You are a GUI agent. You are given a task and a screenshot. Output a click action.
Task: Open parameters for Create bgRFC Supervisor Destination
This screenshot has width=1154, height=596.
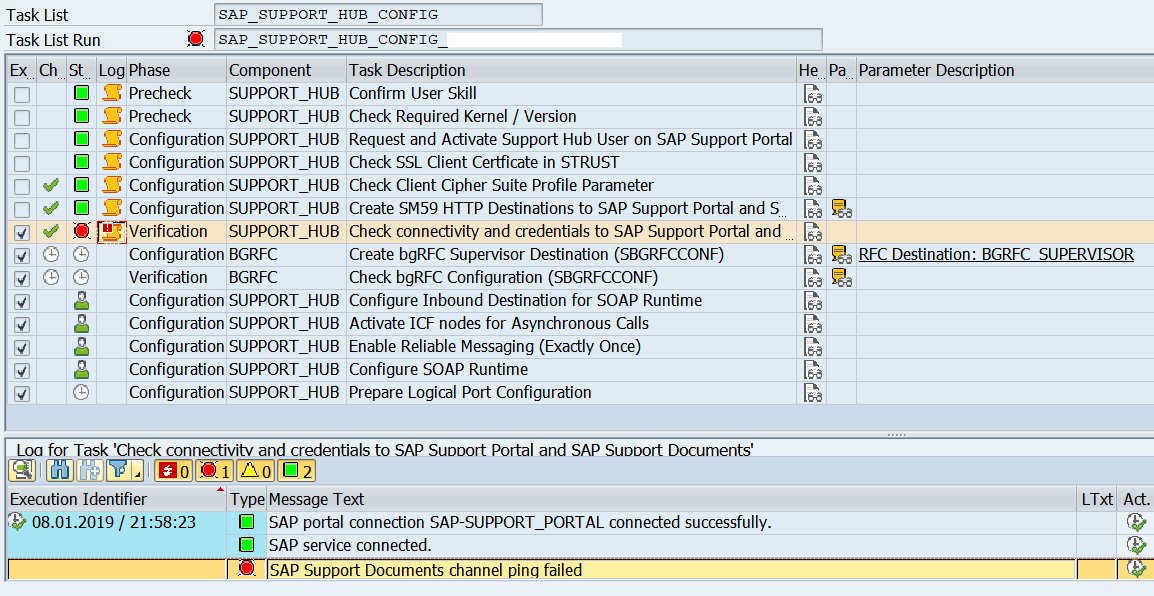pyautogui.click(x=842, y=255)
